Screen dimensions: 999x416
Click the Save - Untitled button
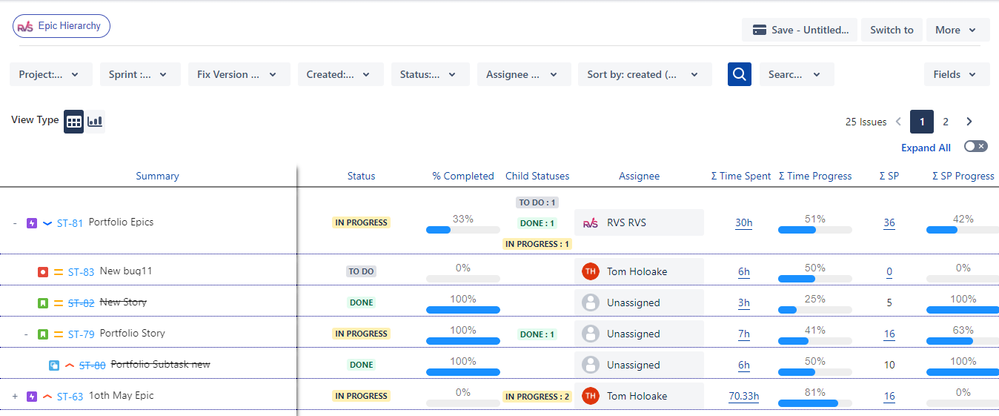(800, 30)
